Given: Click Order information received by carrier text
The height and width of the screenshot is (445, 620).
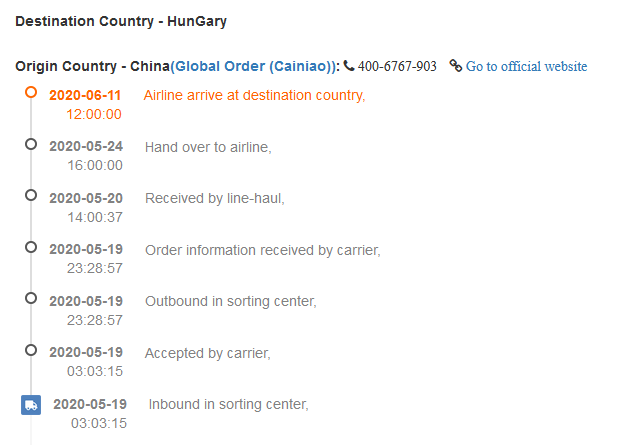Looking at the screenshot, I should (263, 250).
